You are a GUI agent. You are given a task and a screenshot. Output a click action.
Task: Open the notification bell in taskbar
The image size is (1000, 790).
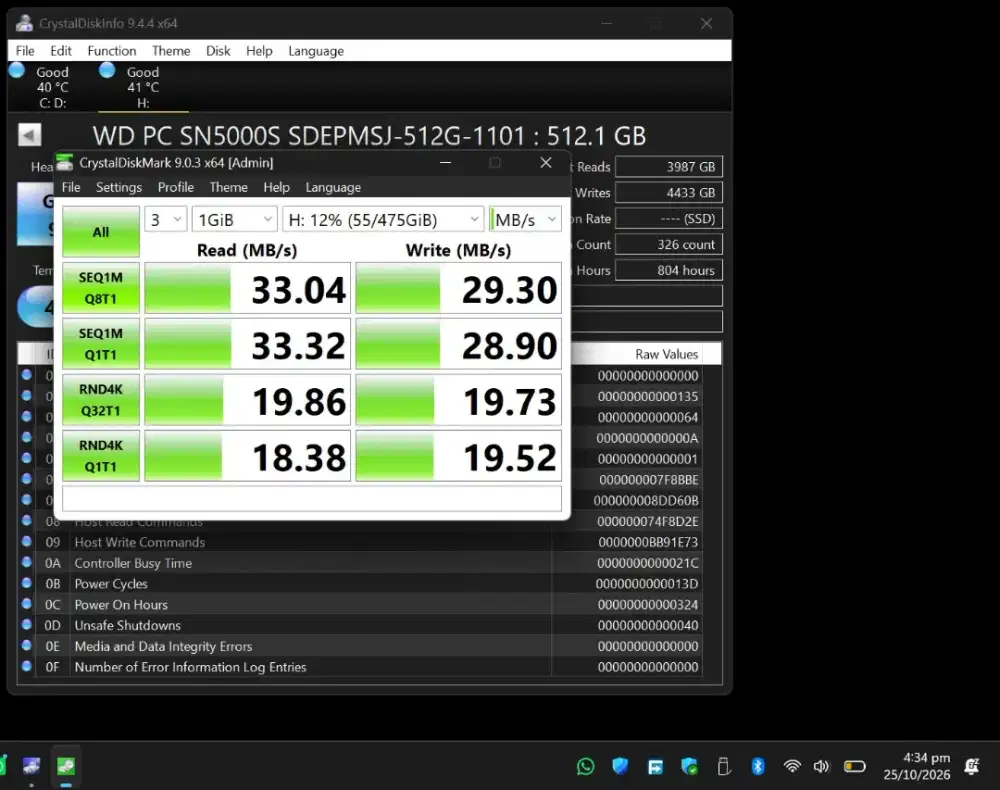(x=972, y=766)
